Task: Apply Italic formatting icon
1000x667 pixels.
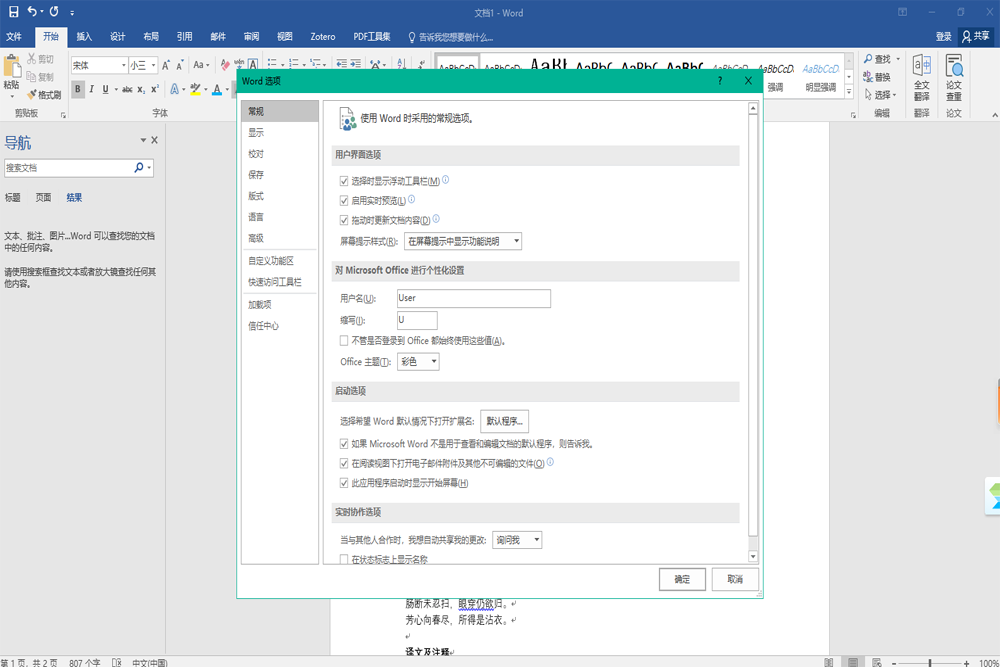Action: pos(92,89)
